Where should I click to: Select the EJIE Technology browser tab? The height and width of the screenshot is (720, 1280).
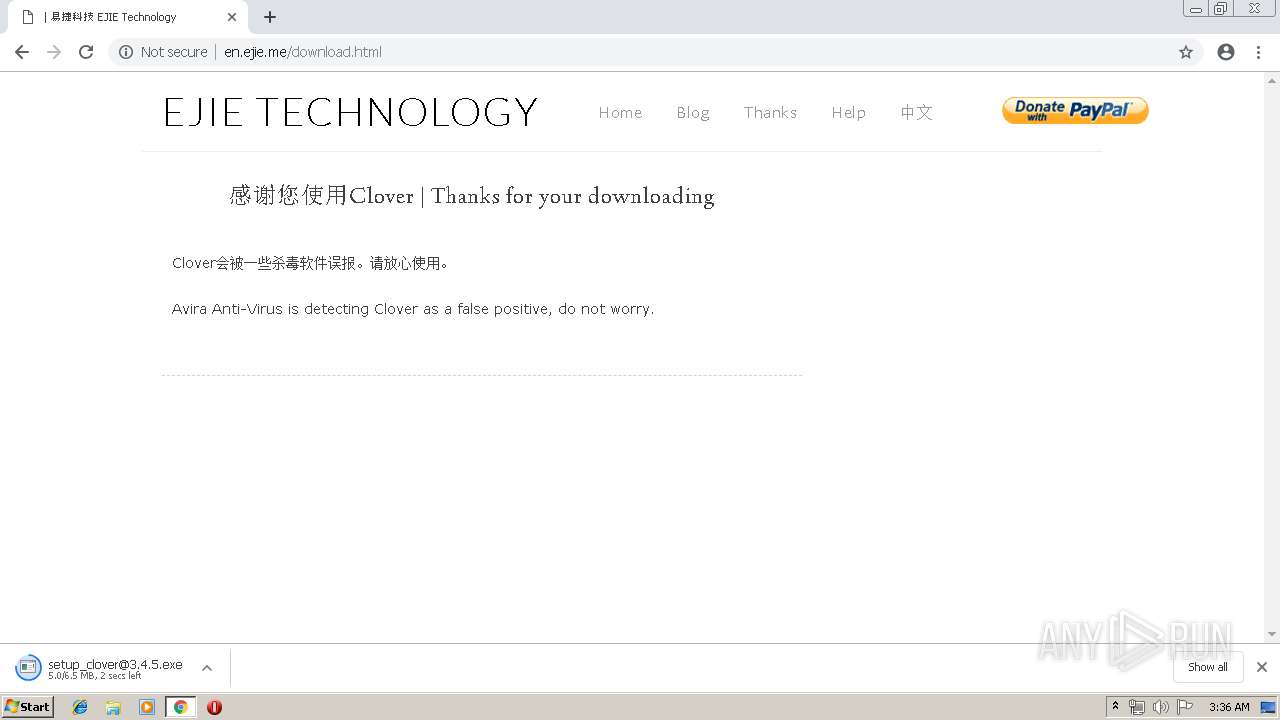point(128,17)
